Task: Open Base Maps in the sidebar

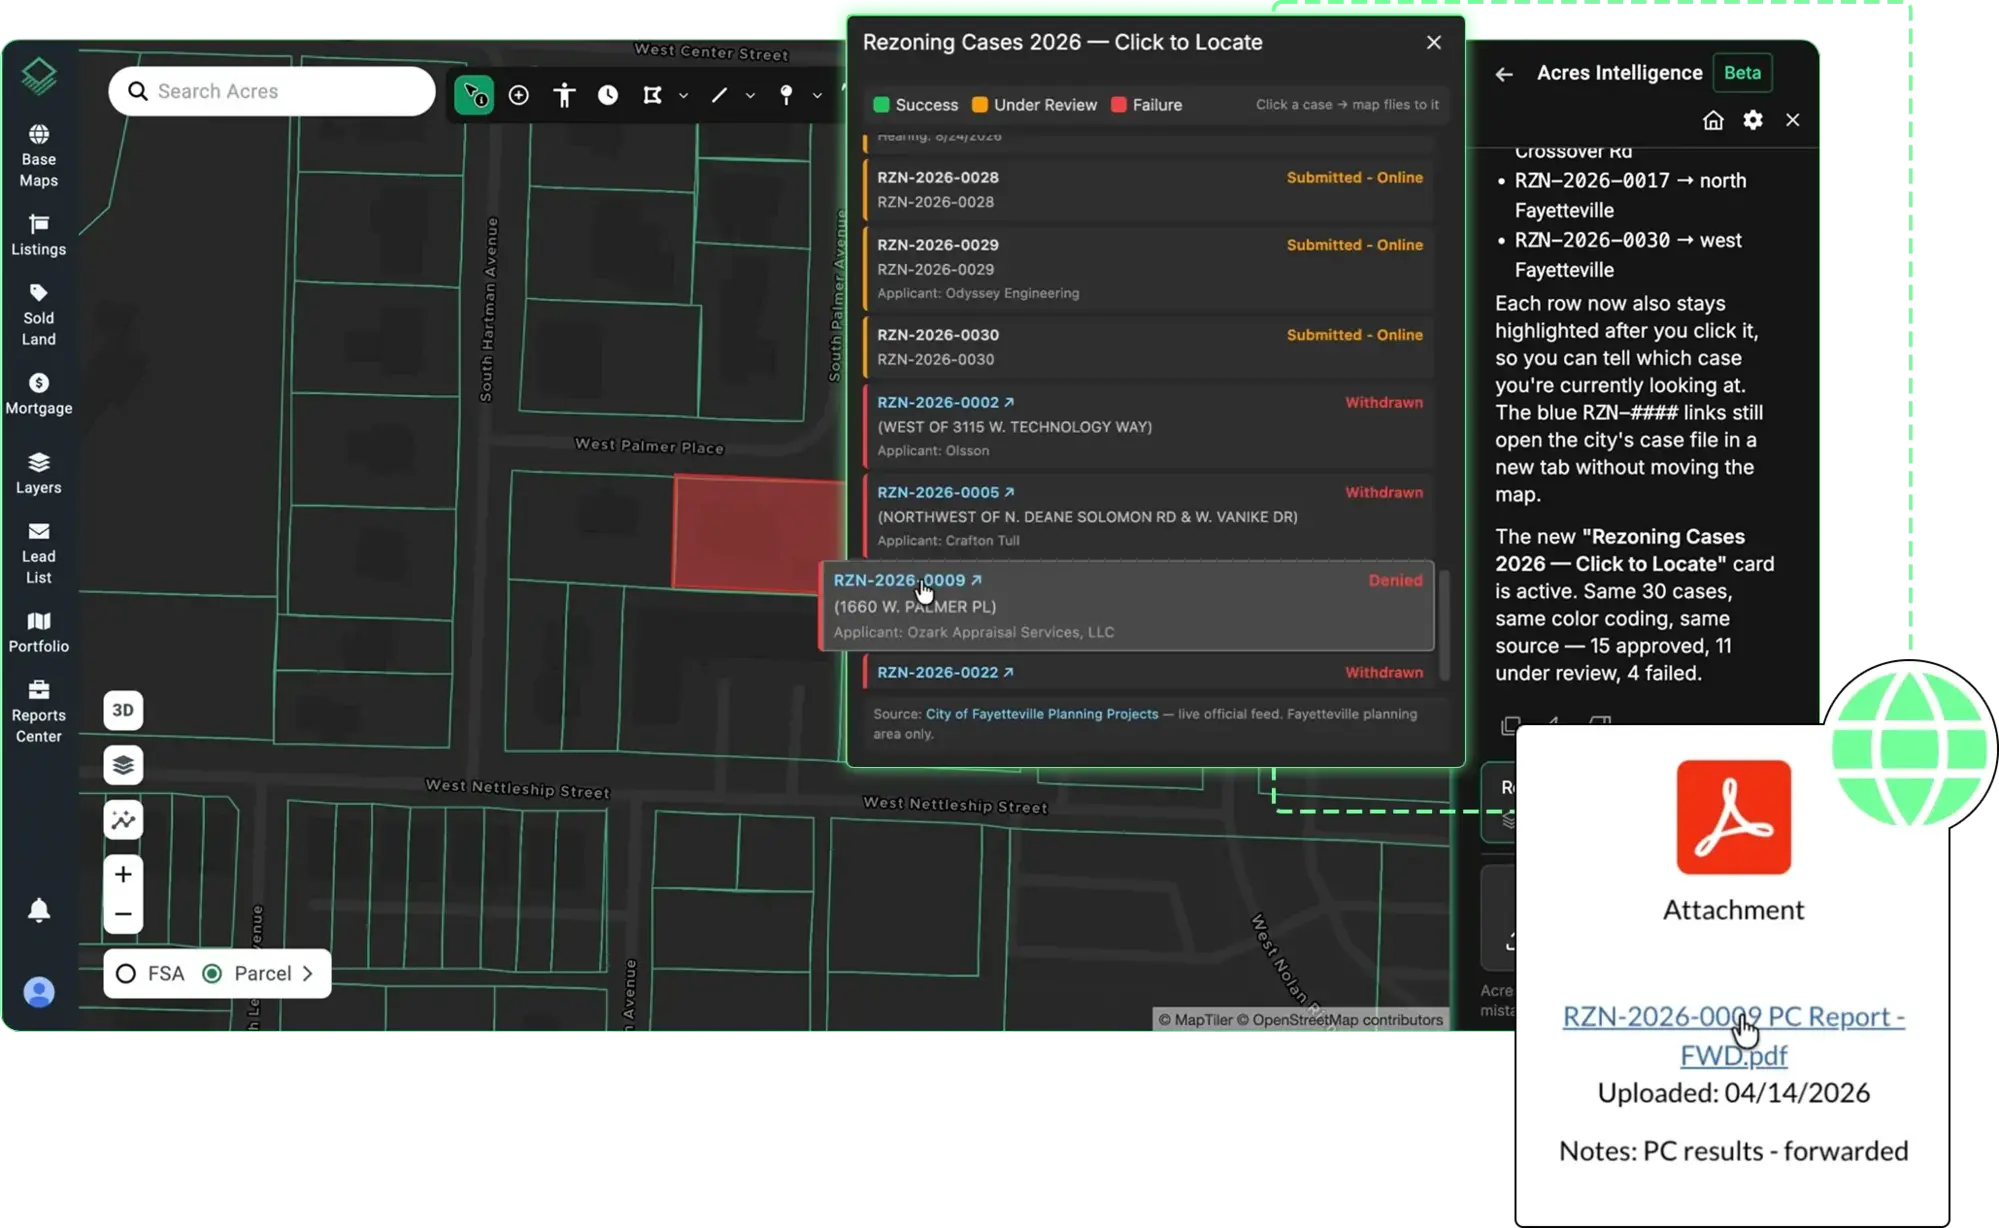Action: point(39,156)
